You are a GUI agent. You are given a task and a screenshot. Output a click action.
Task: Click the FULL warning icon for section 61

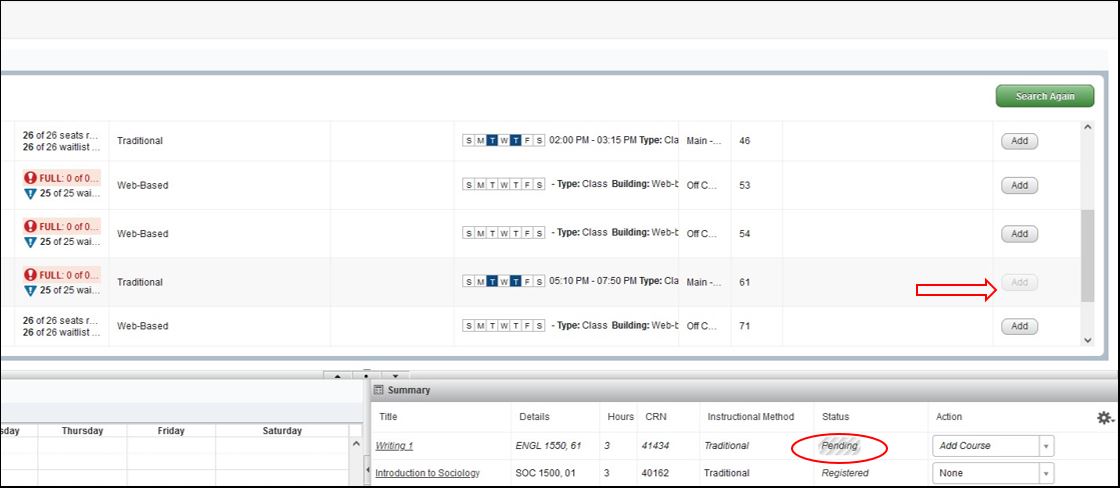pos(30,275)
